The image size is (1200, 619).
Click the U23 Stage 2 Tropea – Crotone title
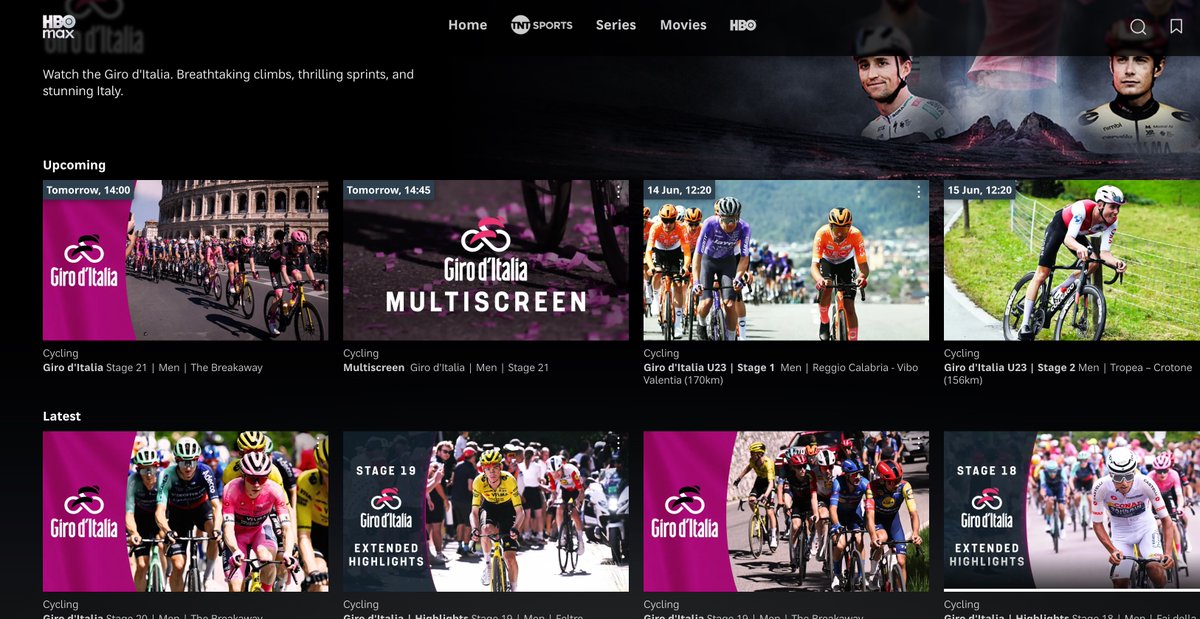tap(1068, 374)
